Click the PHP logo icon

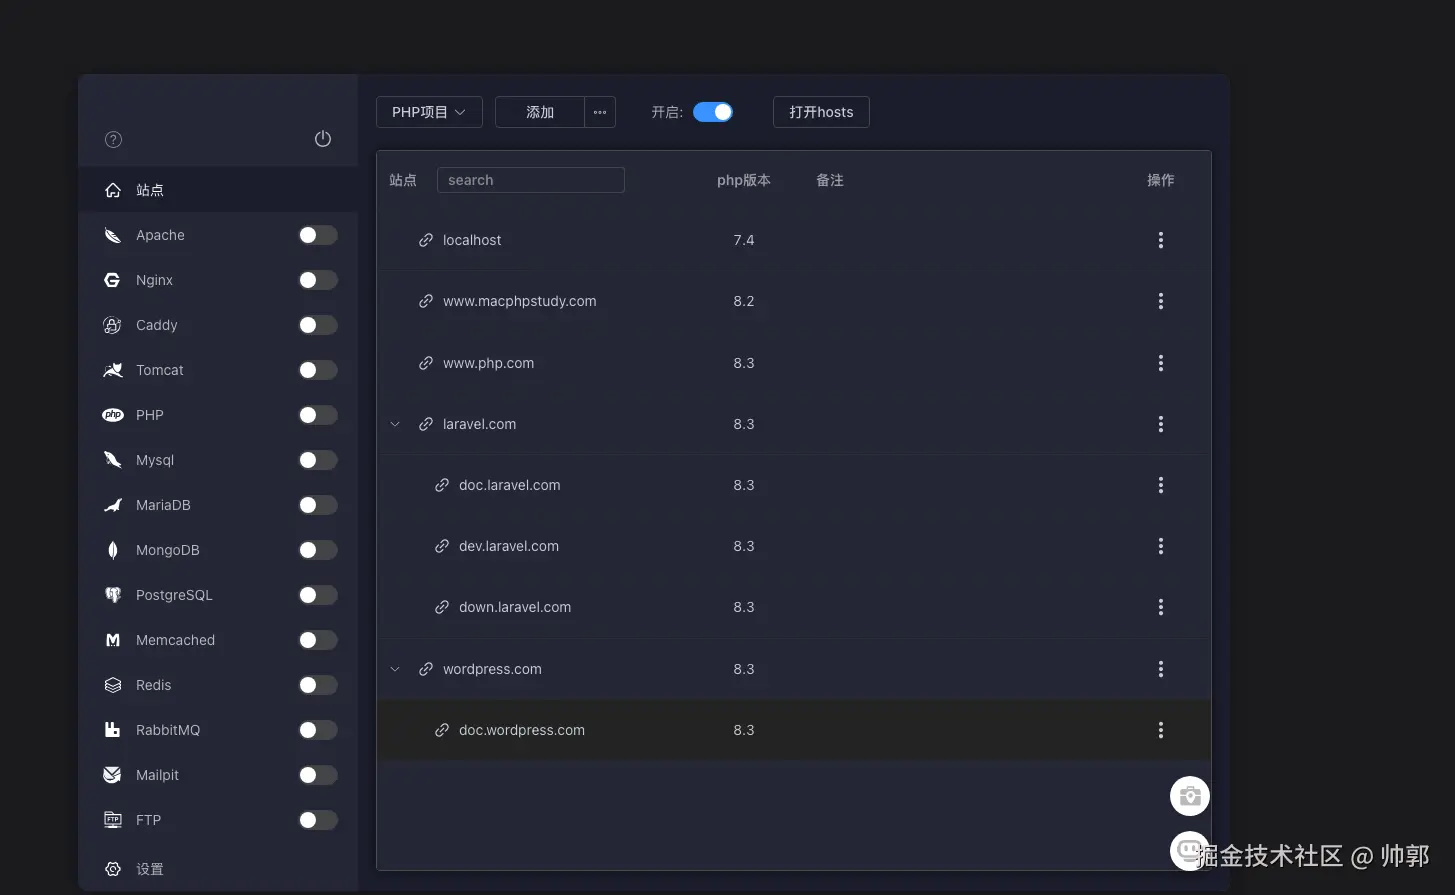tap(113, 415)
